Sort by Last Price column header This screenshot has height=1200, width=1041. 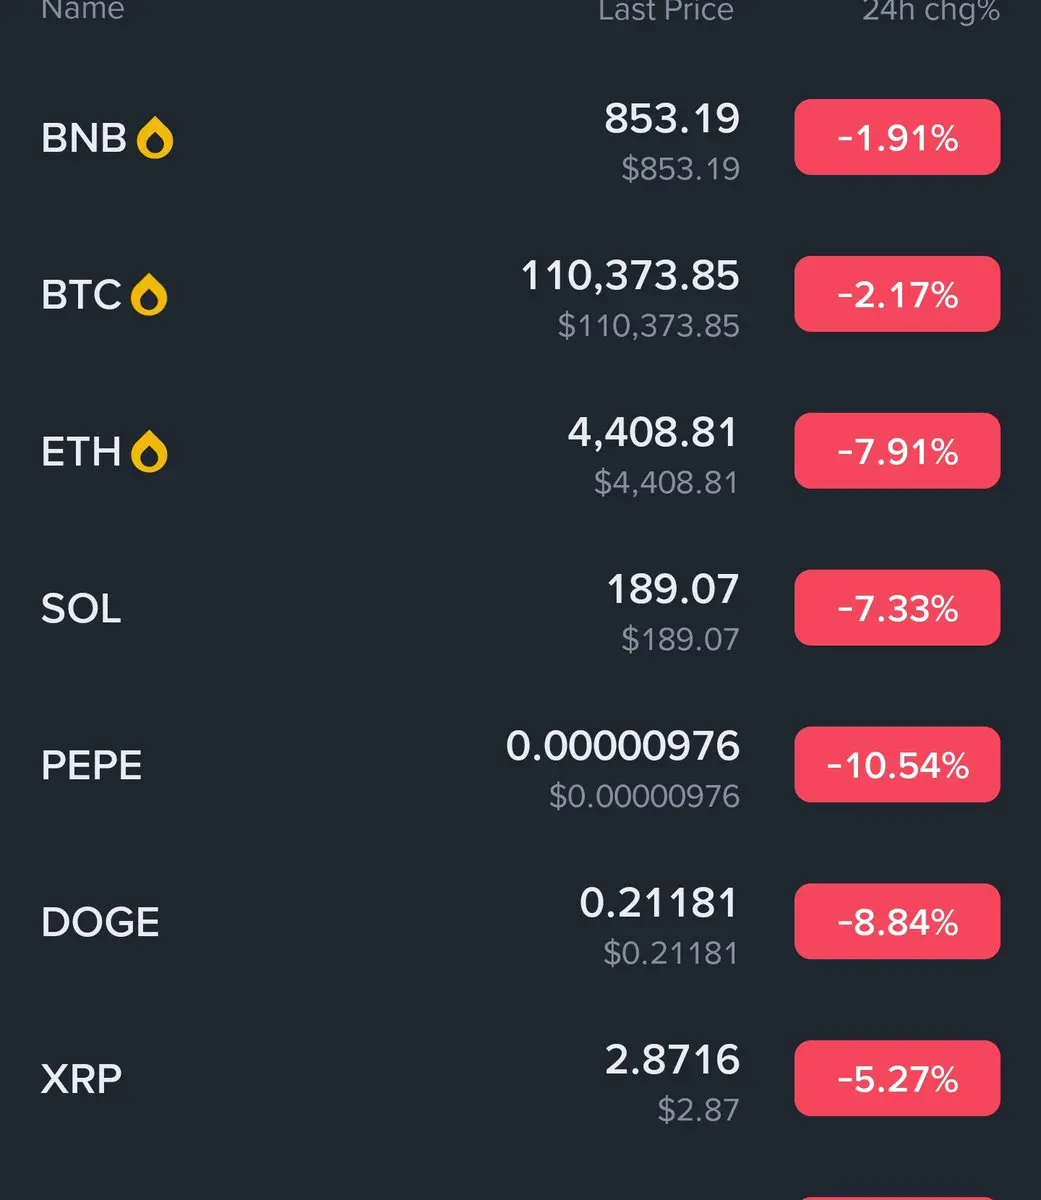(x=666, y=10)
